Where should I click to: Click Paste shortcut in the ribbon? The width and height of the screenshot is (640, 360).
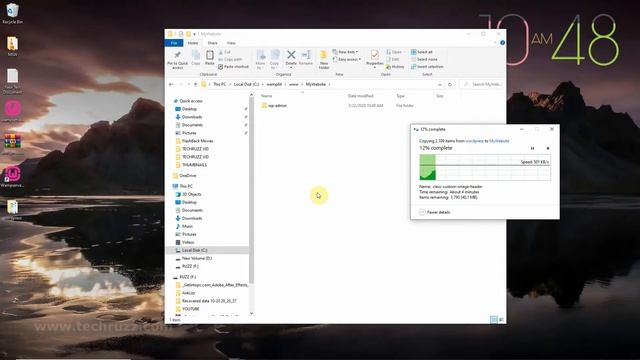(x=233, y=67)
